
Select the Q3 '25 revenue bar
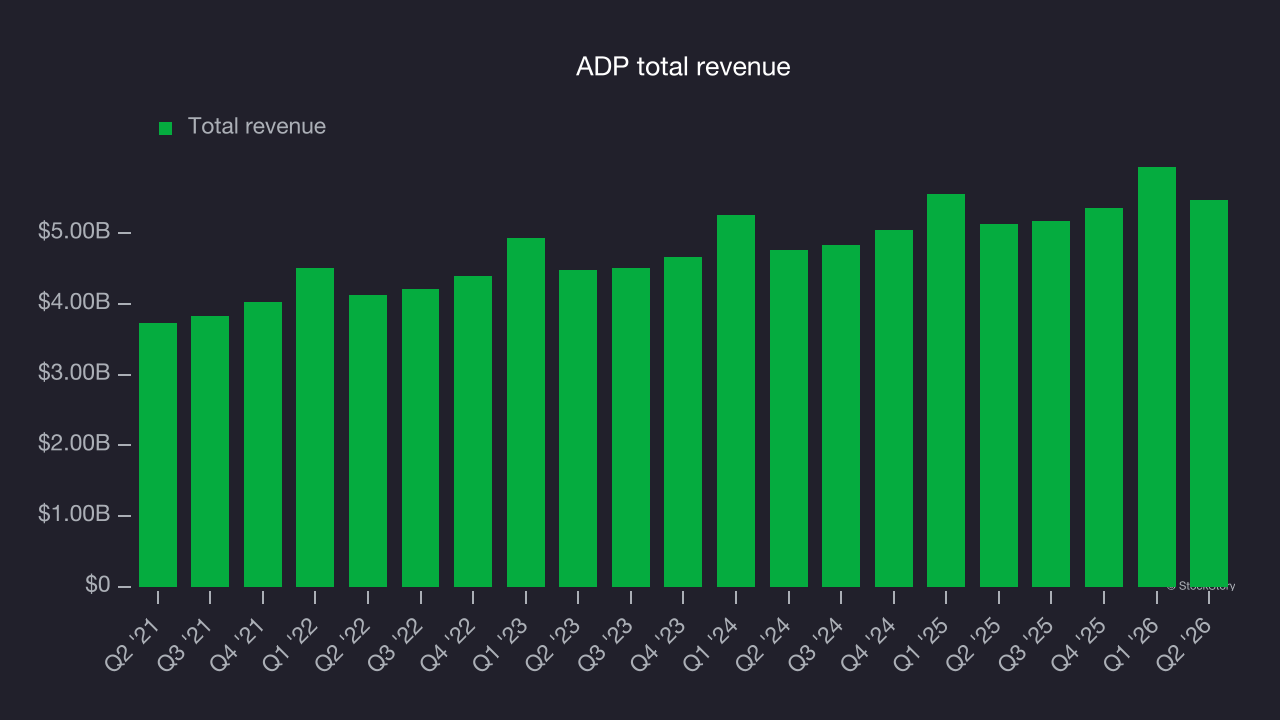1051,404
